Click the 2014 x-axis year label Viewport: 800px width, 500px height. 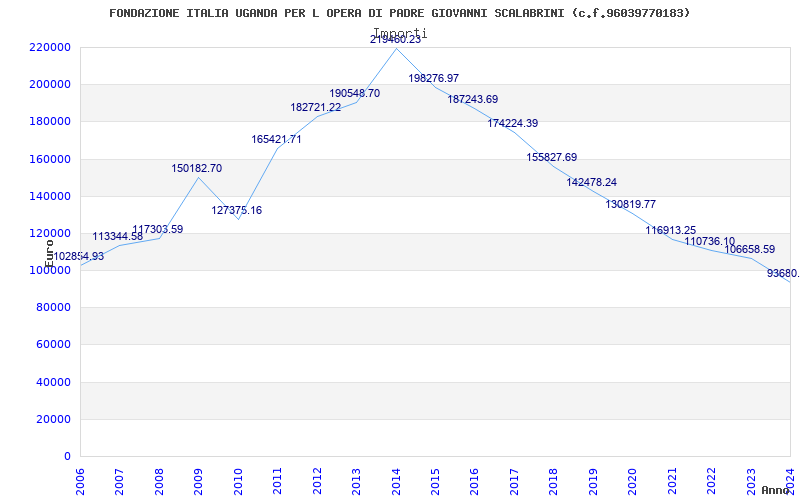tap(396, 481)
